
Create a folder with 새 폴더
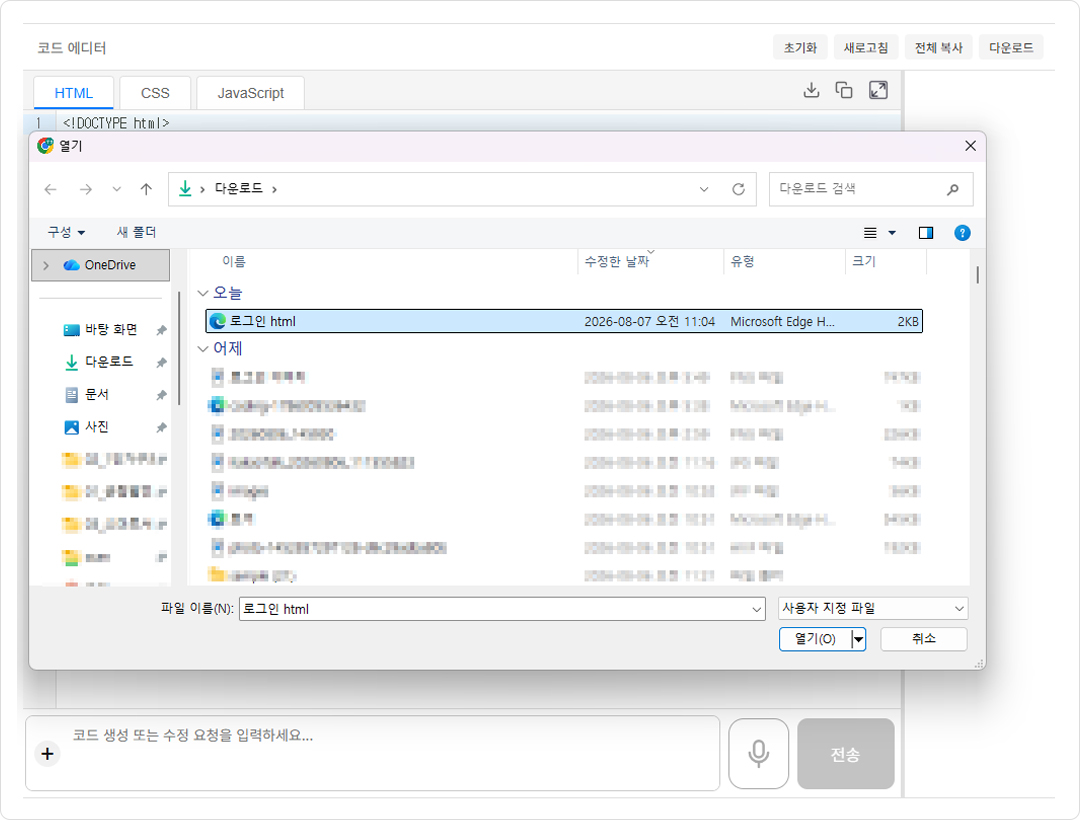tap(136, 233)
